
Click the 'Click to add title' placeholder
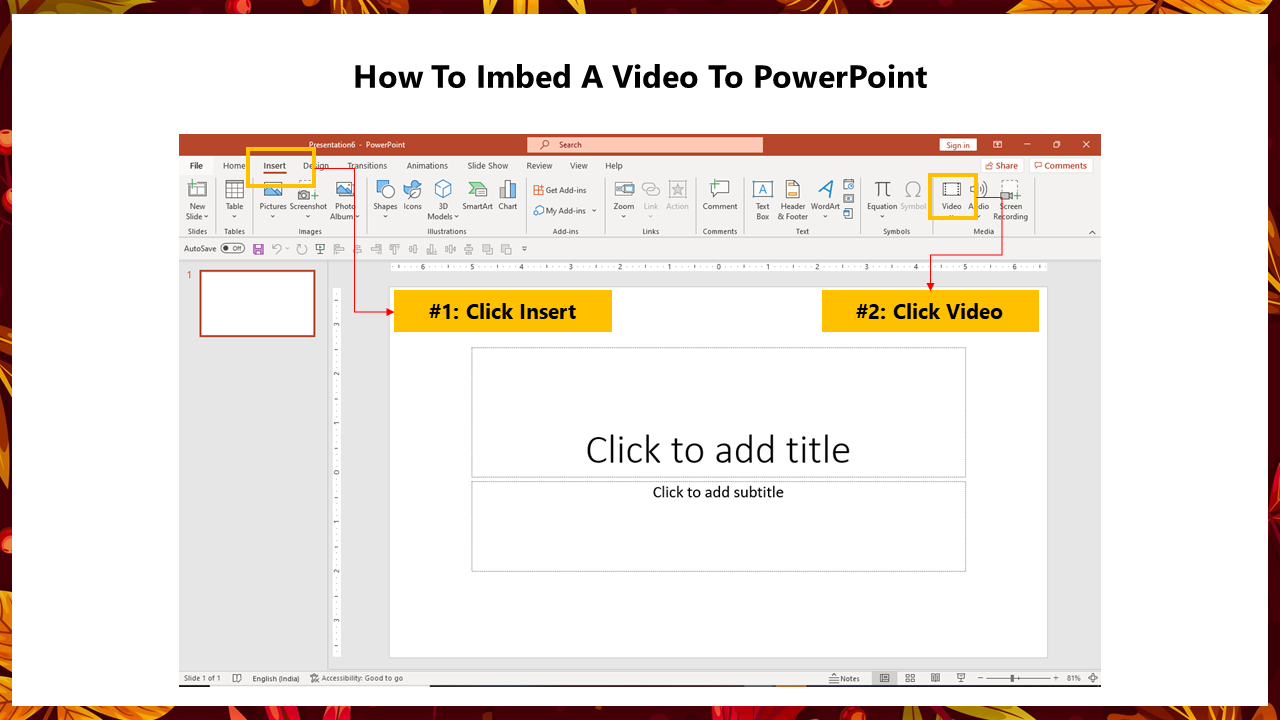[x=718, y=412]
